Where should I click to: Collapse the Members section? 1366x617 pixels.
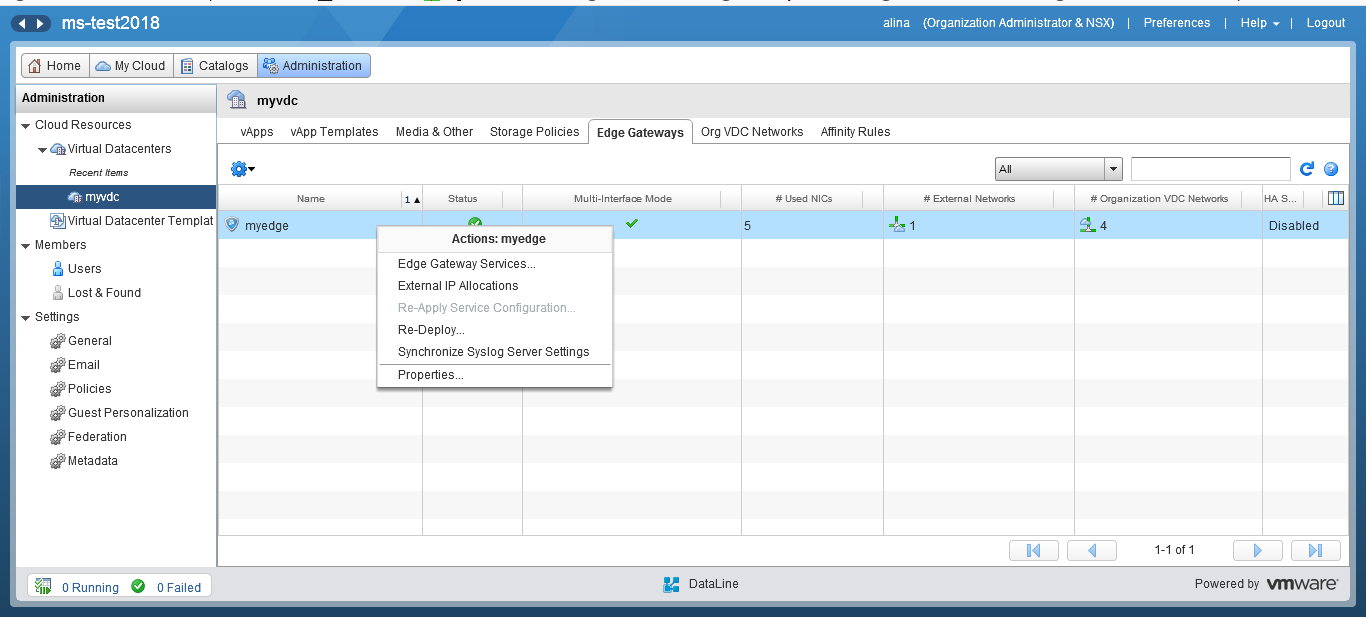click(x=25, y=245)
